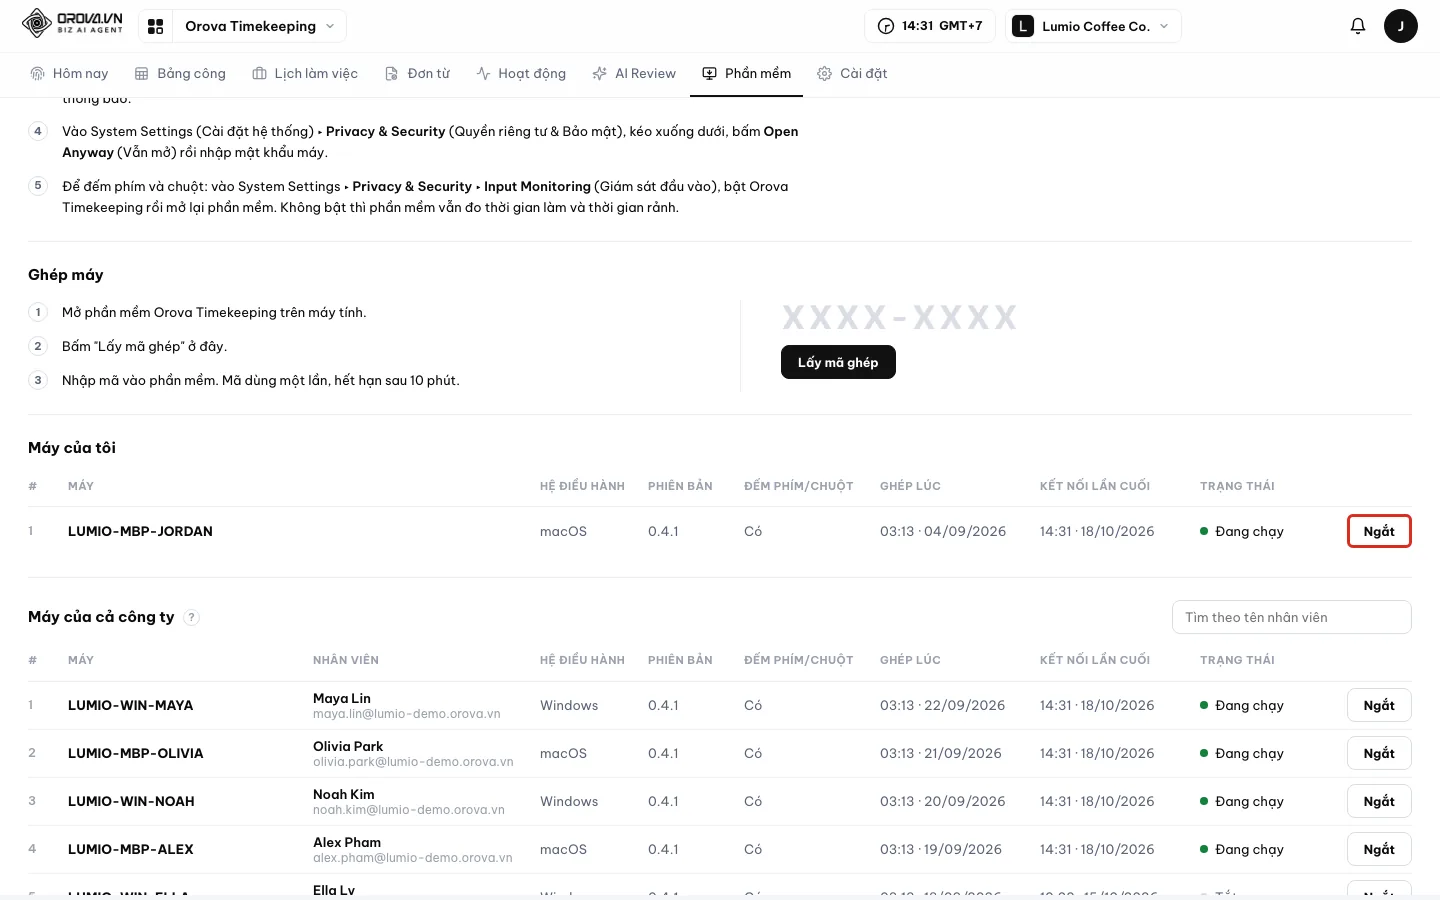Click Ngắt for LUMIO-MBP-OLIVIA
This screenshot has height=900, width=1440.
pos(1379,753)
